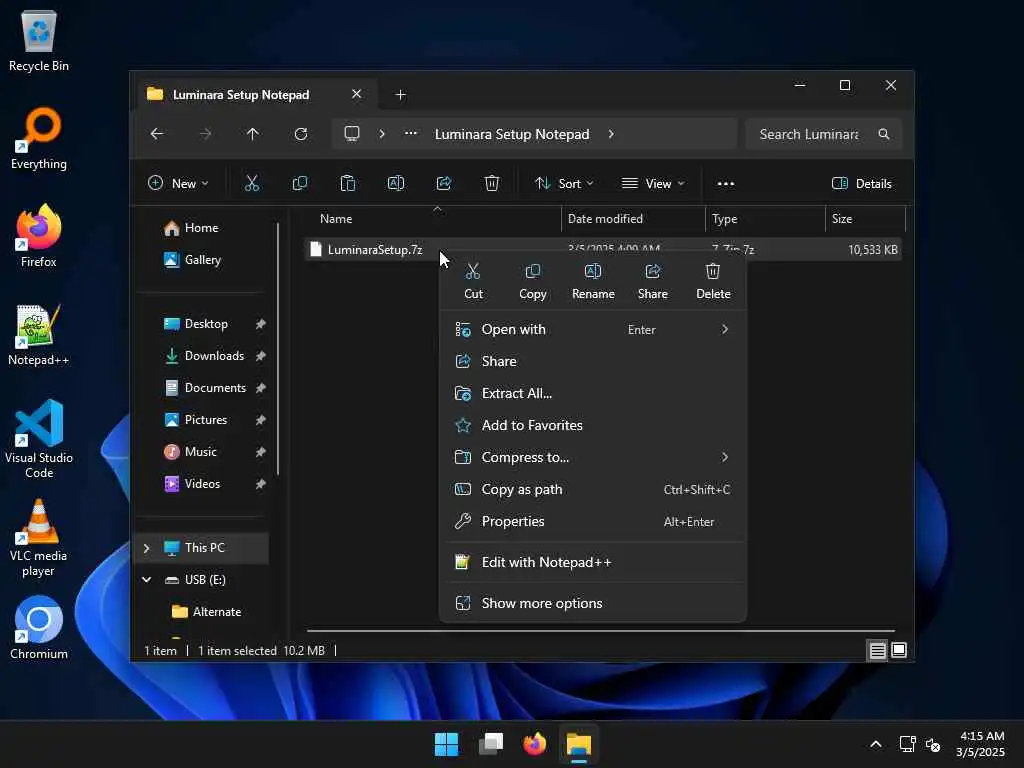
Task: Expand Compress to submenu
Action: tap(724, 457)
